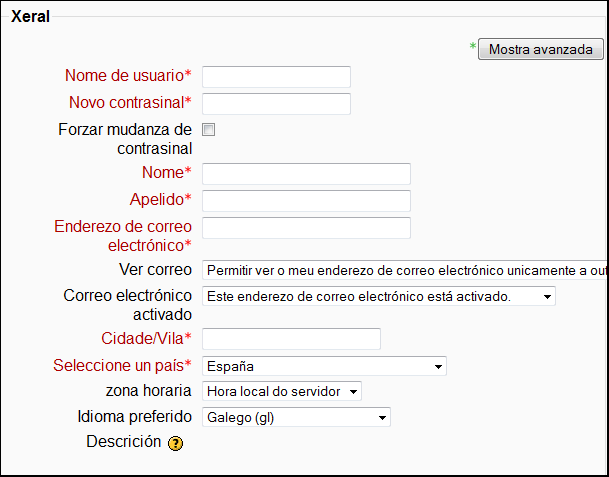
Task: Toggle the Forzar mudanza de contrasinal checkbox
Action: pyautogui.click(x=209, y=130)
